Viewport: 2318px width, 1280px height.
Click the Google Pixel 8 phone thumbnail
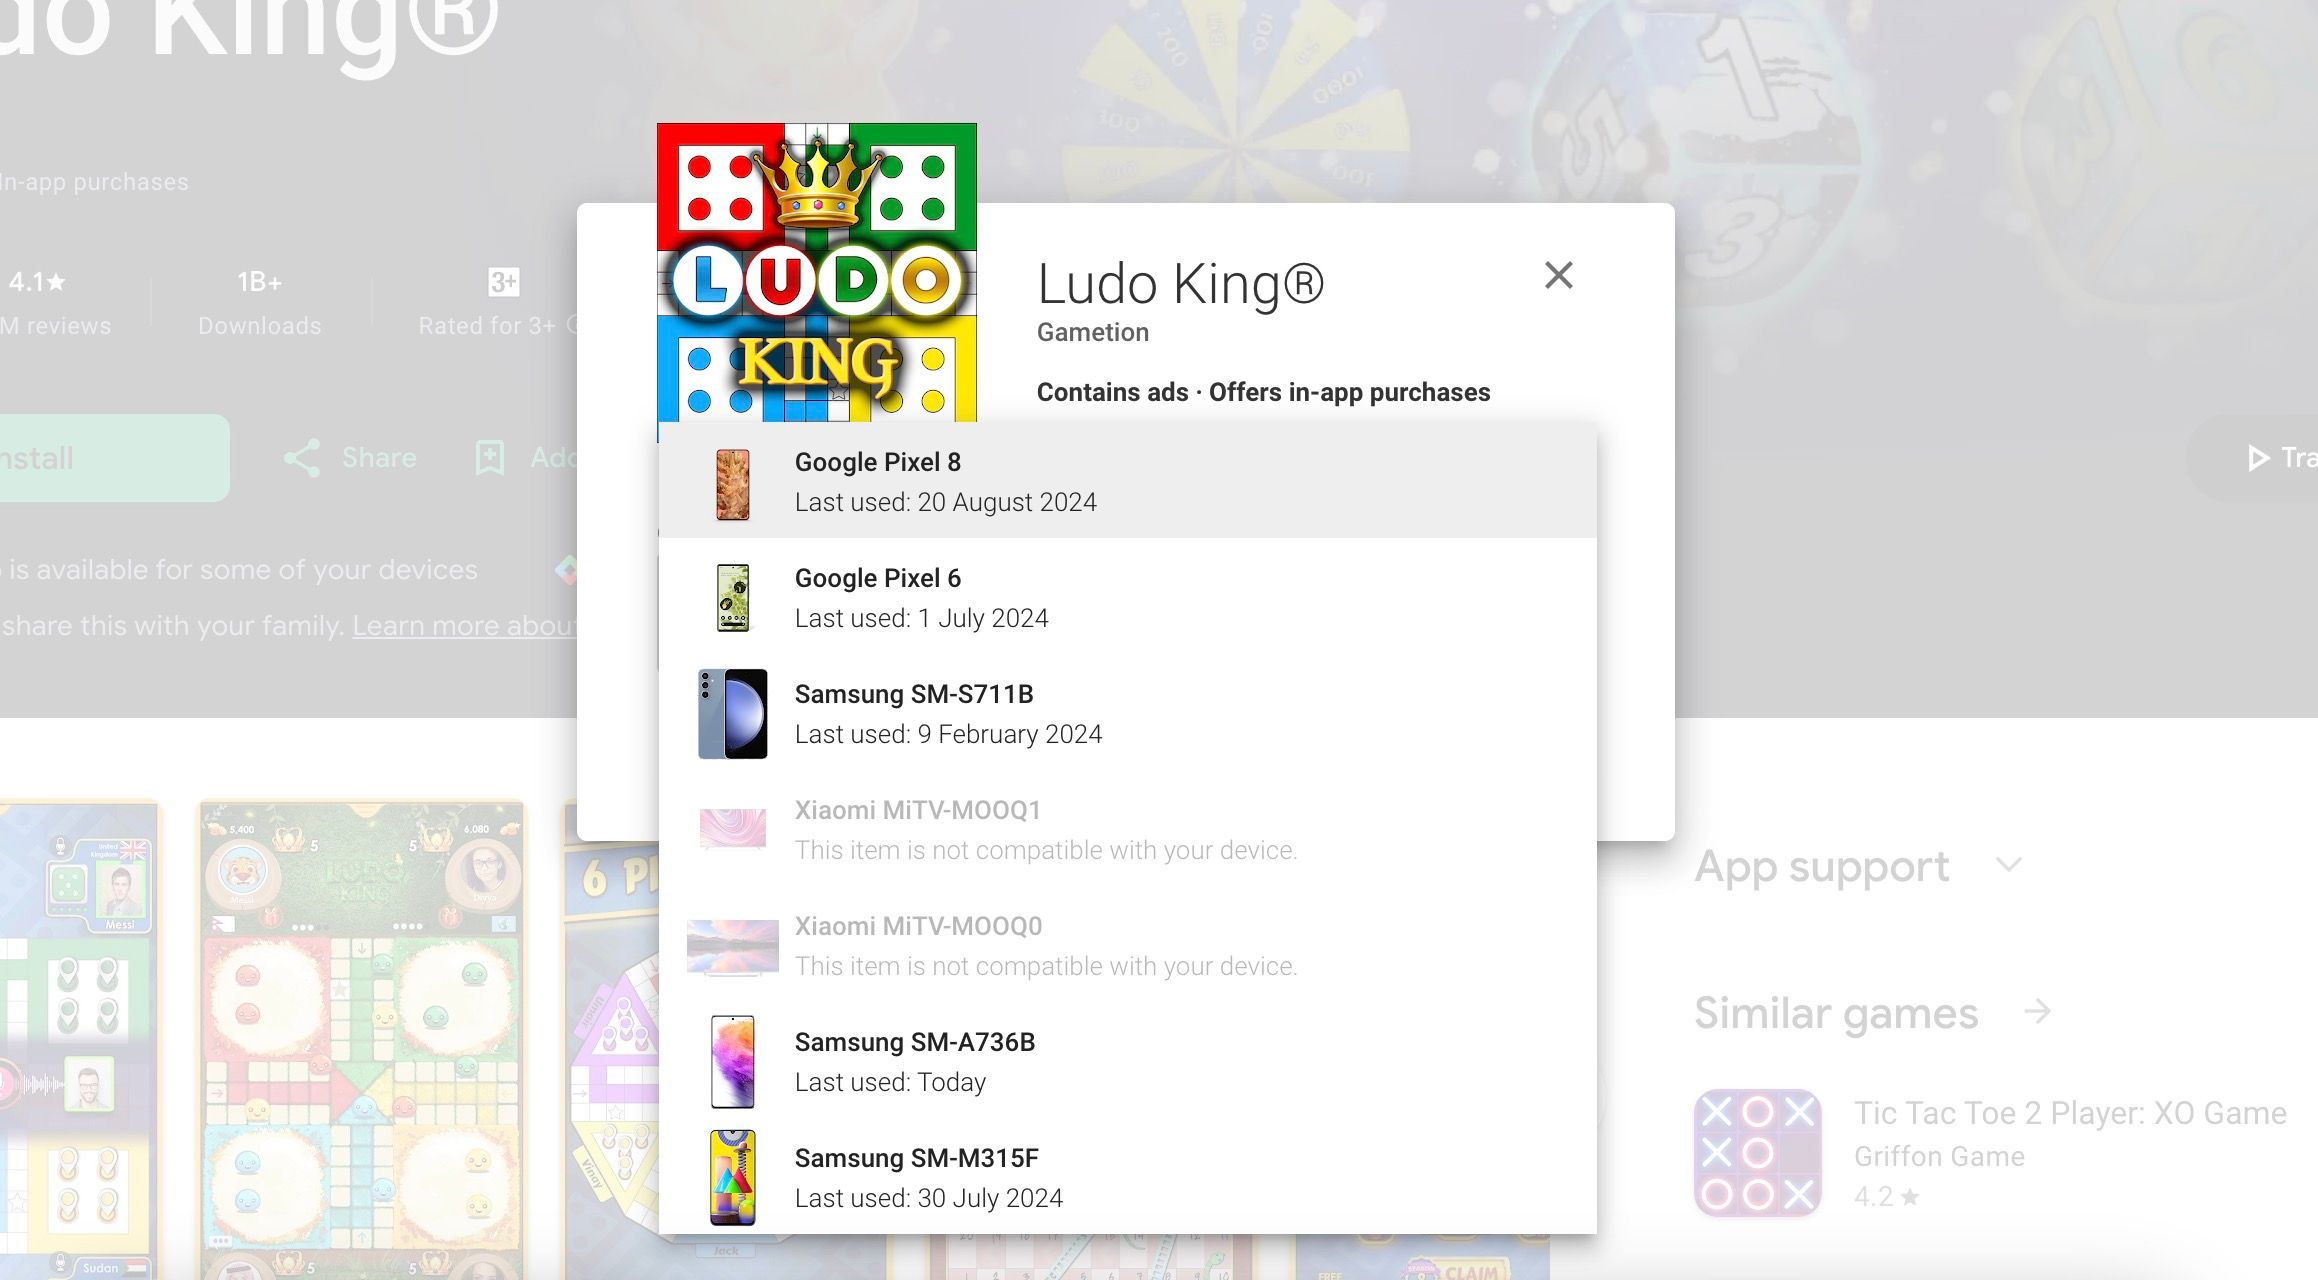click(733, 484)
